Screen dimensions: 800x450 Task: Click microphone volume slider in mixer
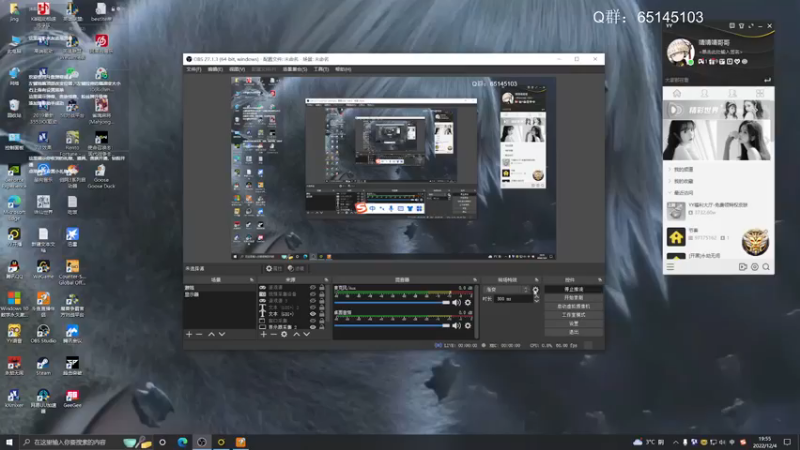tap(392, 303)
